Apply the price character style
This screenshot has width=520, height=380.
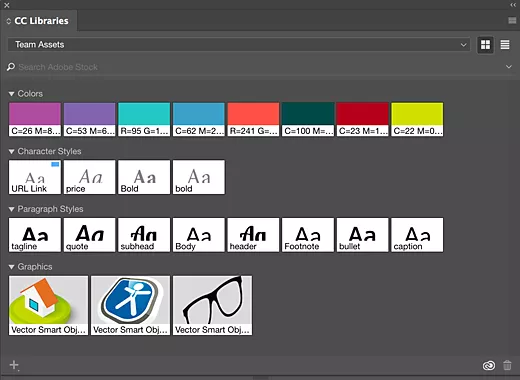pos(90,177)
